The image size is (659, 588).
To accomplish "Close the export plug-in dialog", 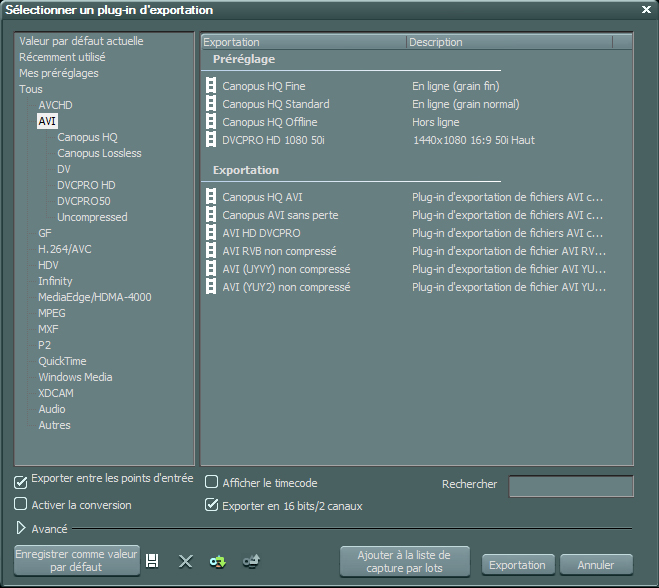I will [x=646, y=9].
